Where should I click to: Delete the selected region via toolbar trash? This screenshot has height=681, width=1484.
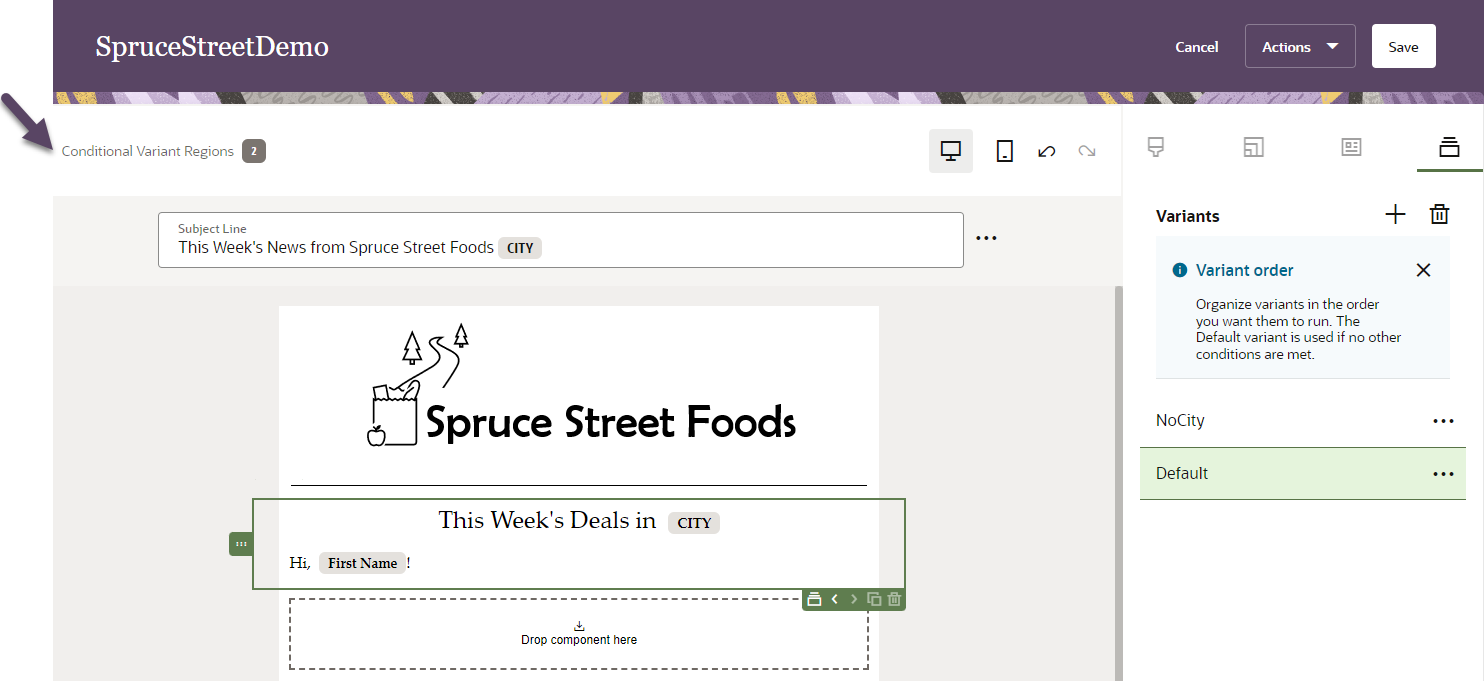coord(894,600)
